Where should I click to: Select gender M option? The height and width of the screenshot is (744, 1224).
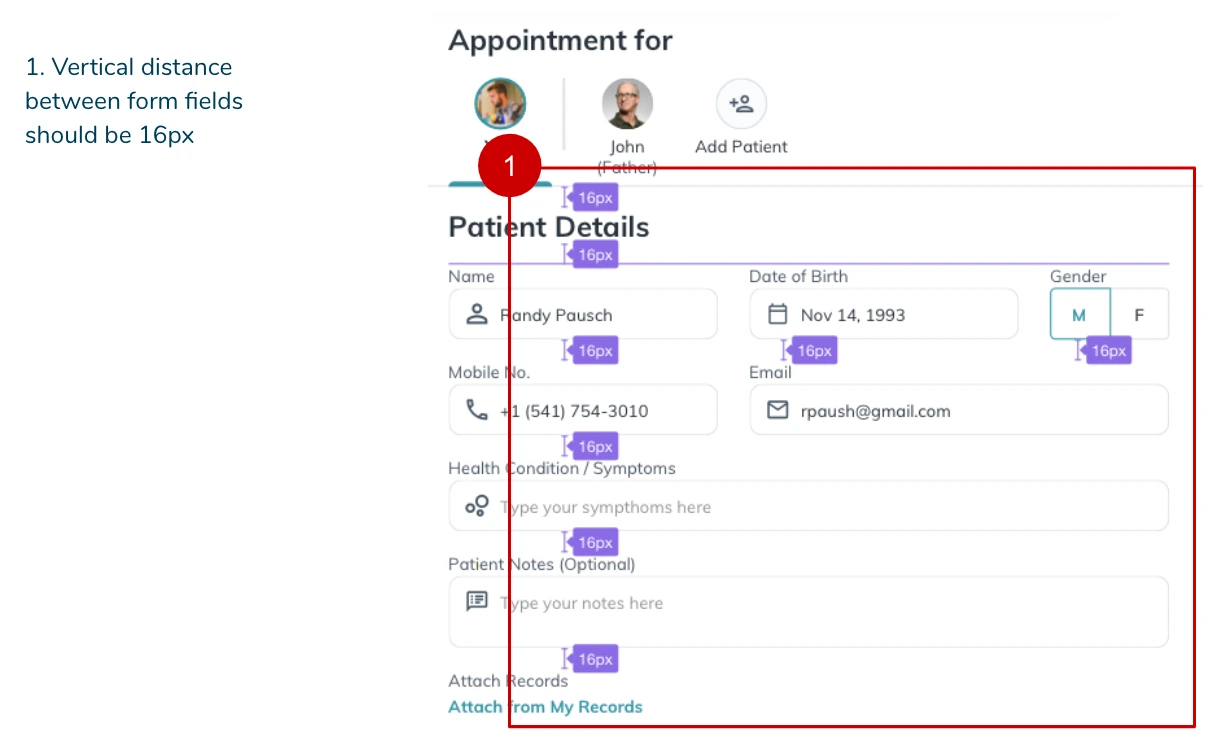click(1079, 315)
